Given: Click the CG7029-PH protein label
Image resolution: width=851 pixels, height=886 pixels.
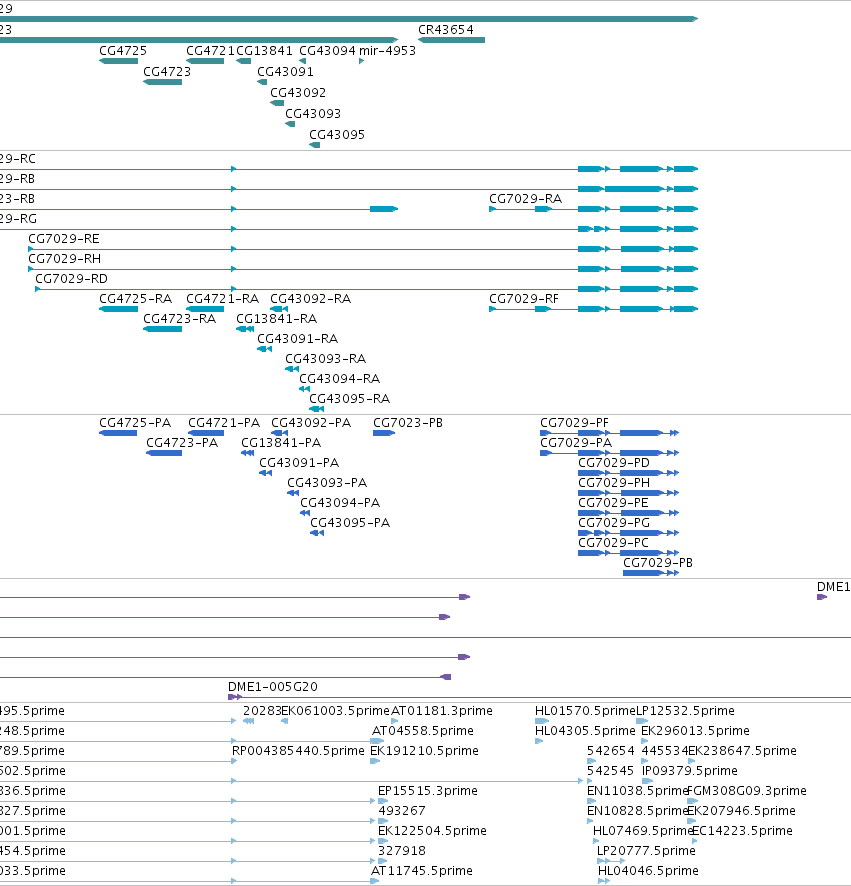Looking at the screenshot, I should click(614, 483).
